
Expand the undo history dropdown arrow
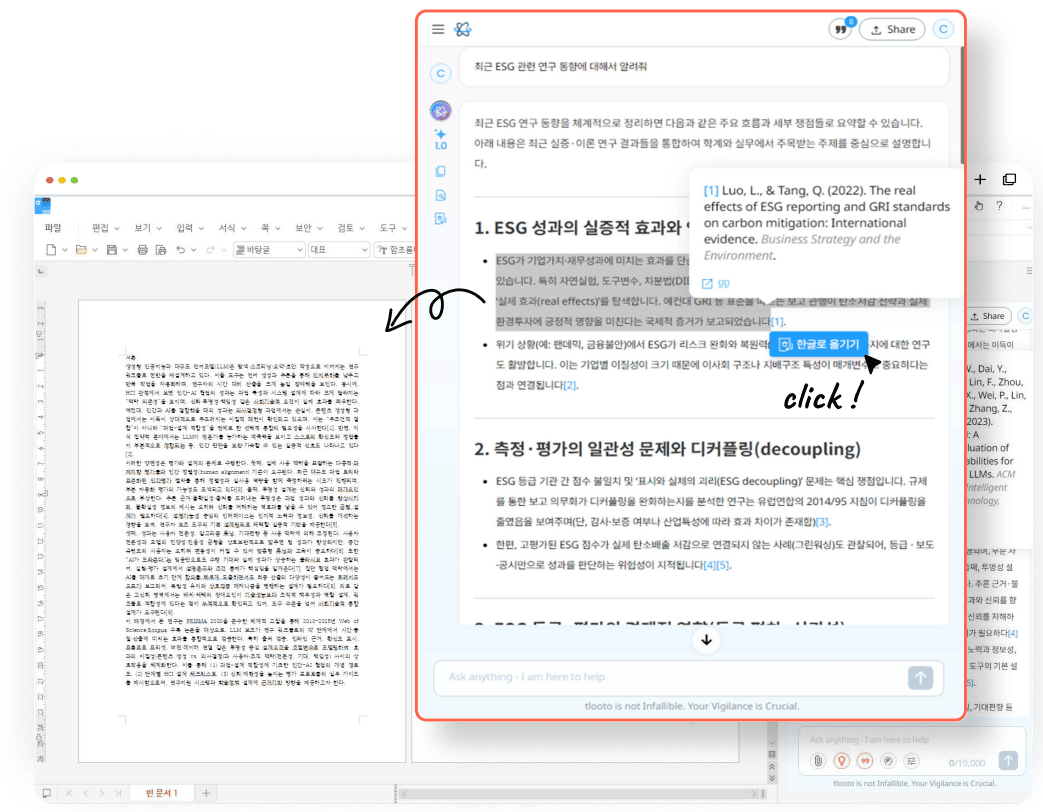(194, 250)
